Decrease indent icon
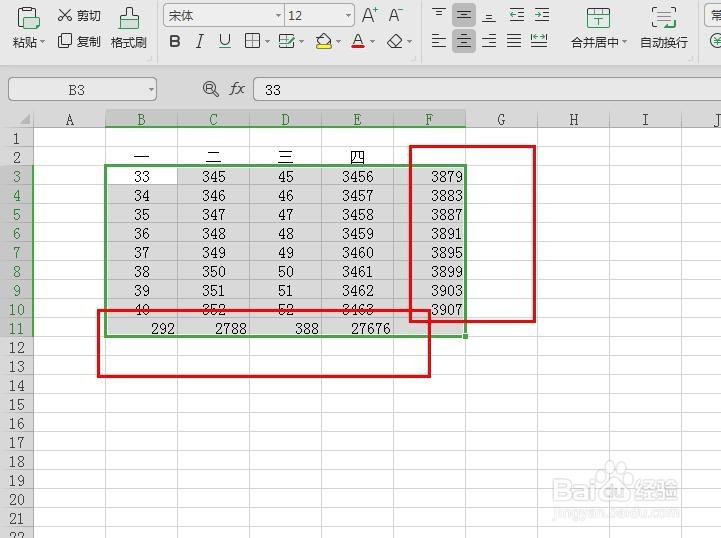Screen dimensions: 721x538 (x=517, y=16)
